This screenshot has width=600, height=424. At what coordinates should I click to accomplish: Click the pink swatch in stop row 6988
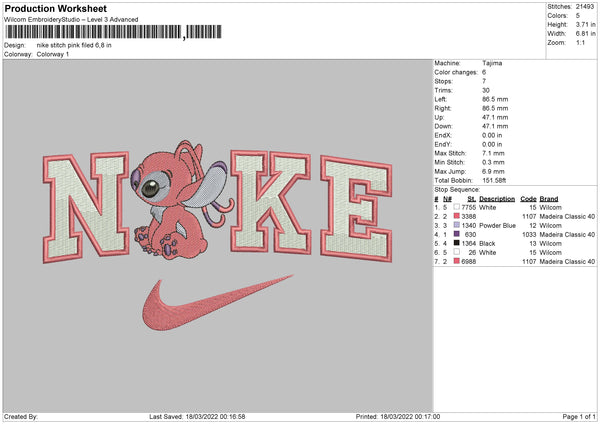point(457,261)
